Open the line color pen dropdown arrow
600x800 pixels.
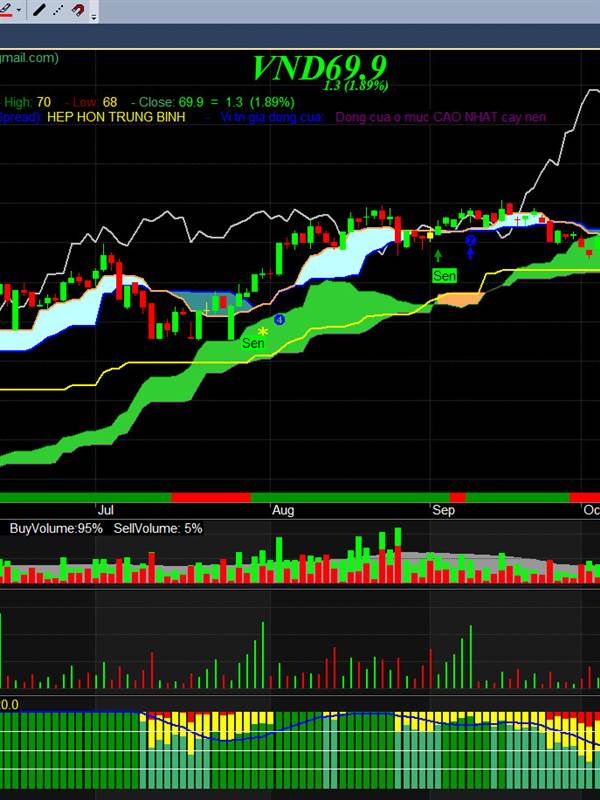[19, 10]
